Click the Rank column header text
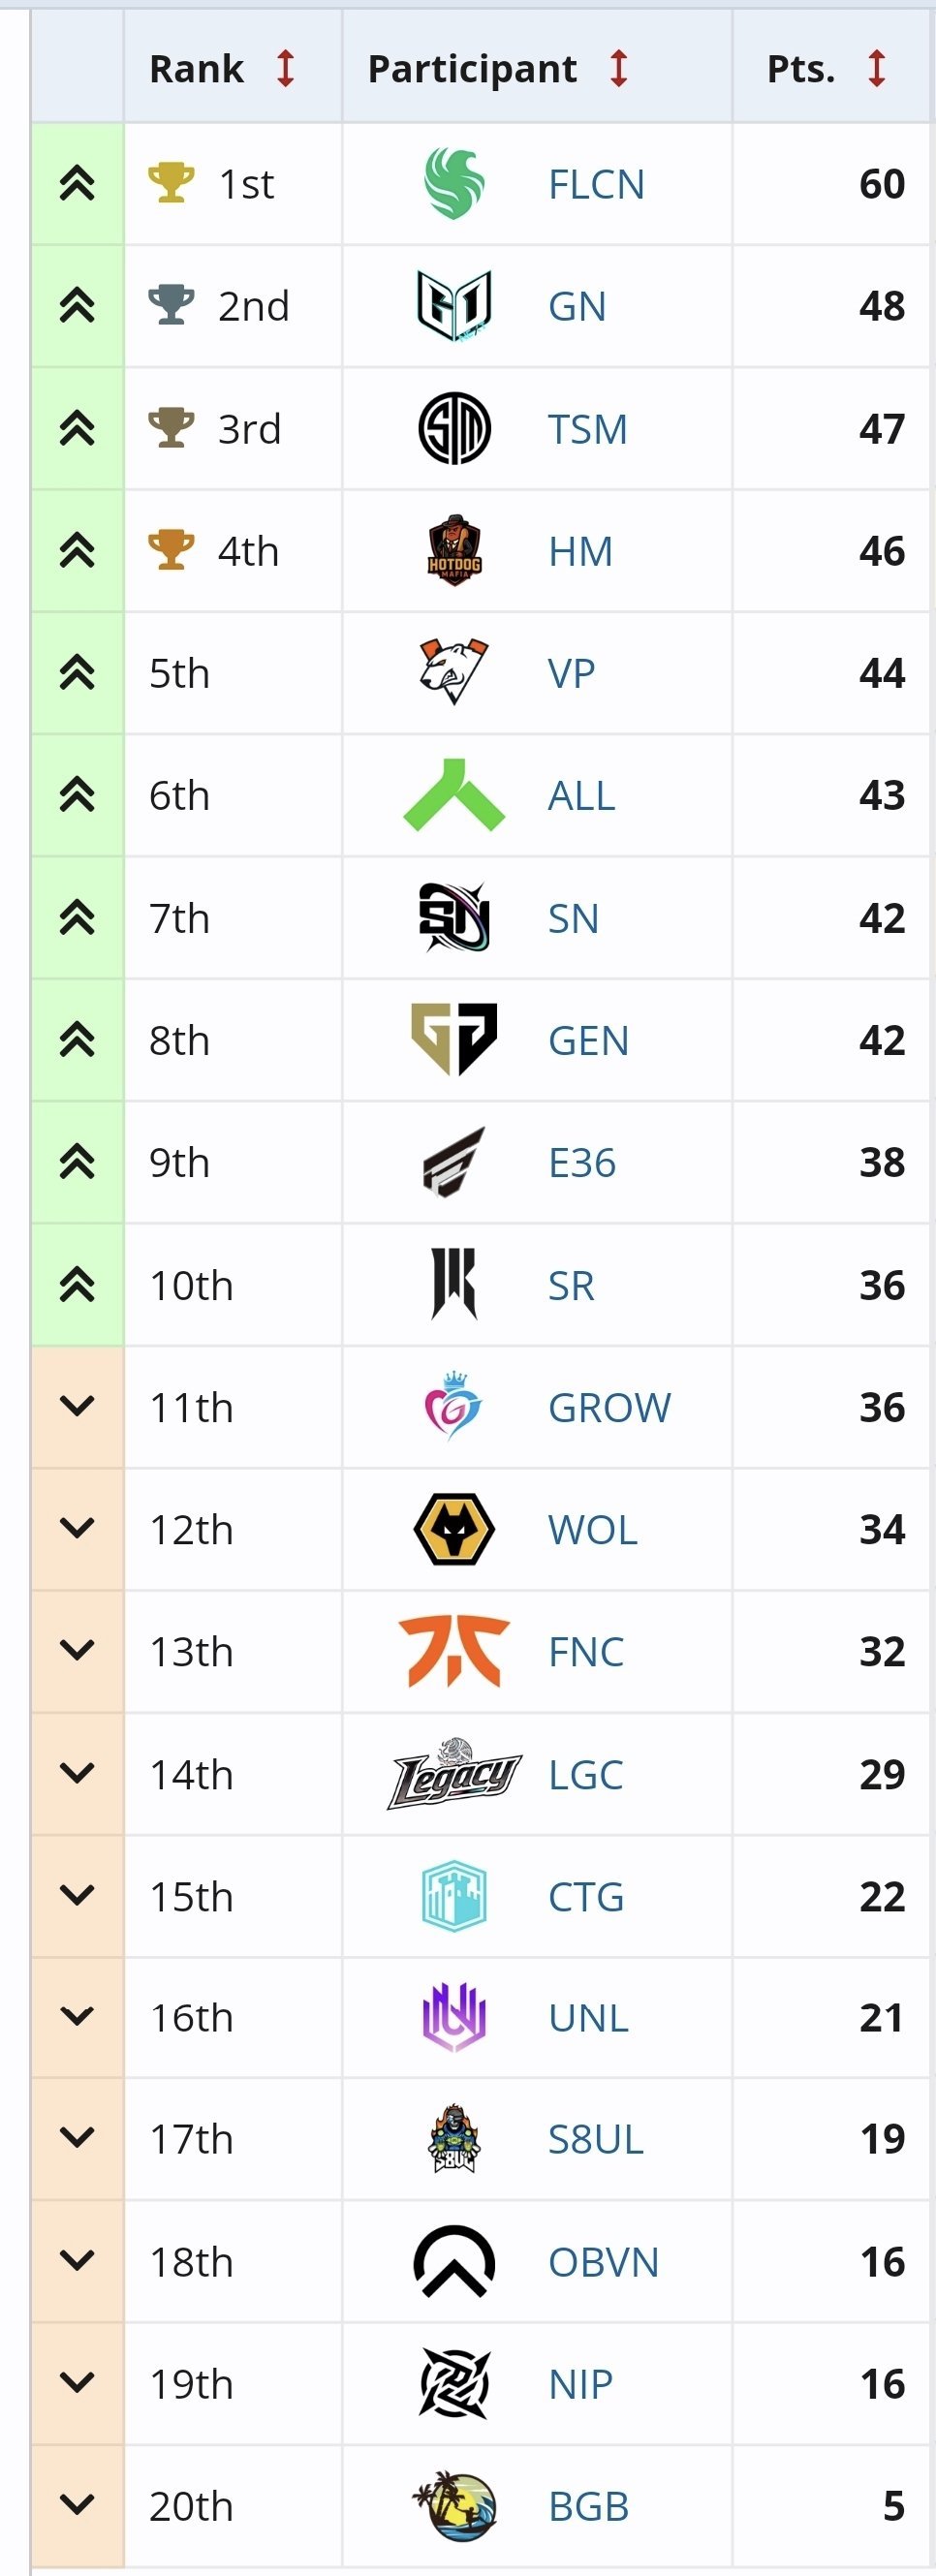 196,68
